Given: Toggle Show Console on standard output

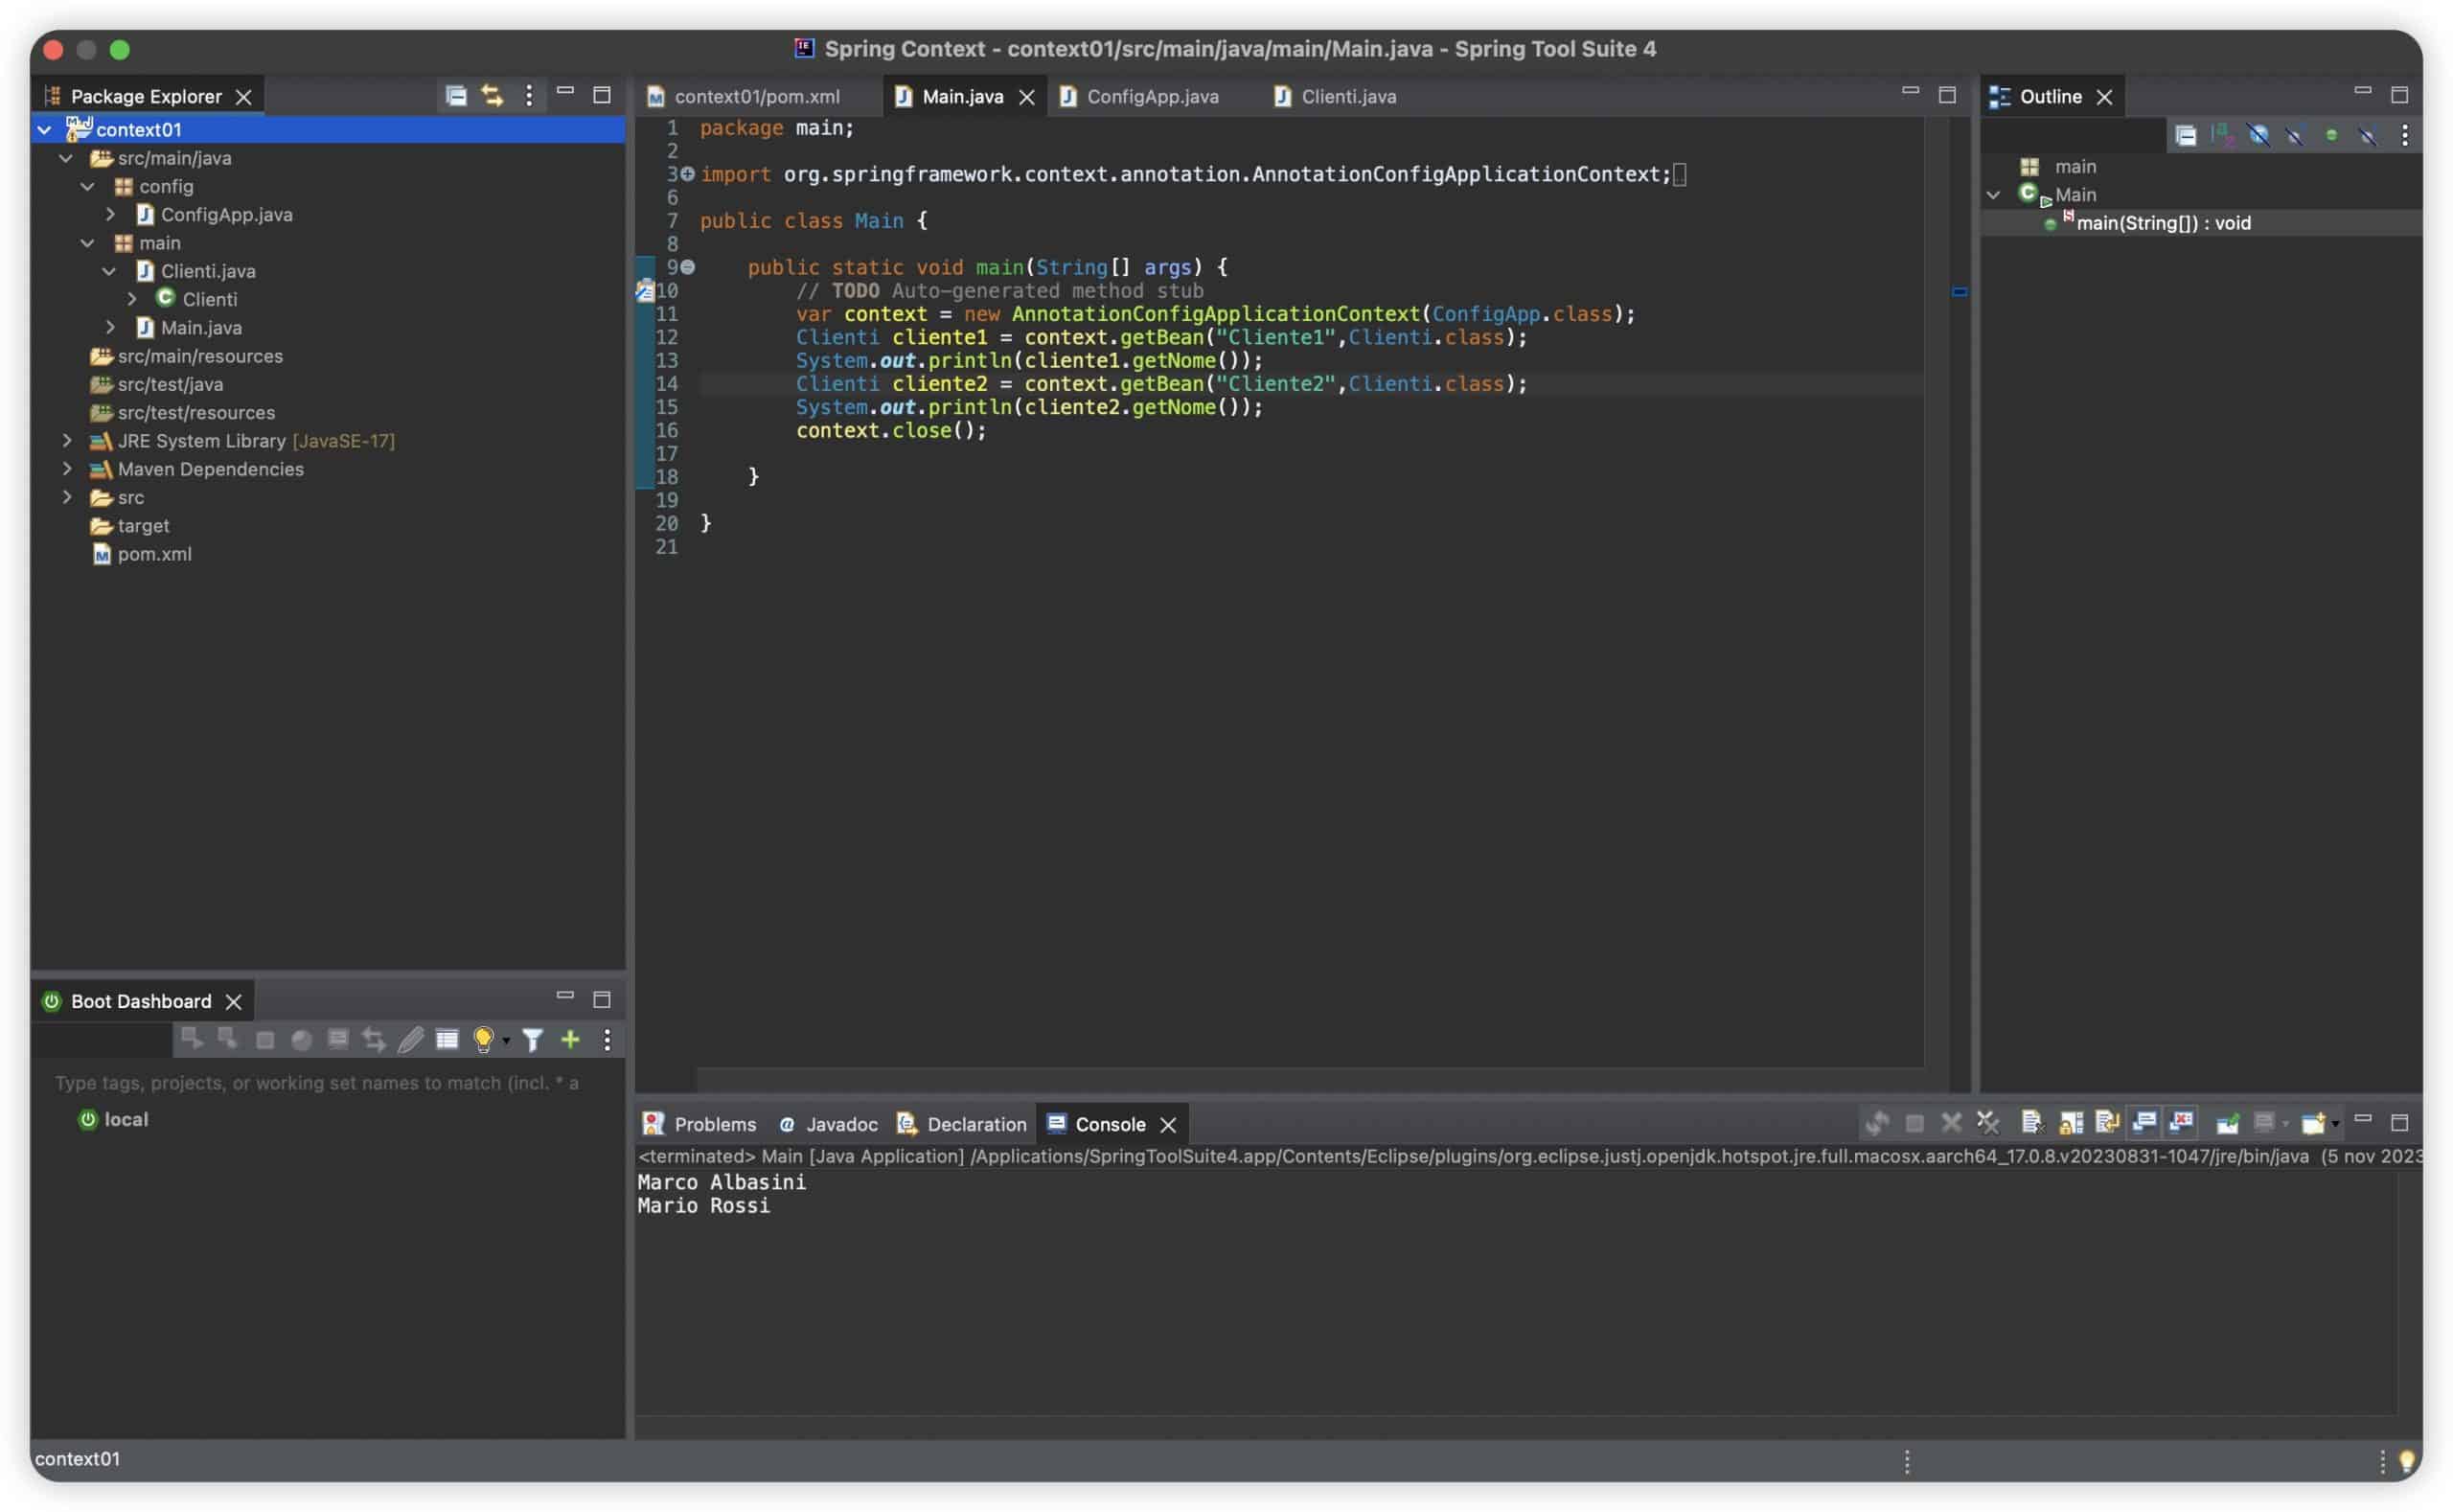Looking at the screenshot, I should pyautogui.click(x=2144, y=1123).
